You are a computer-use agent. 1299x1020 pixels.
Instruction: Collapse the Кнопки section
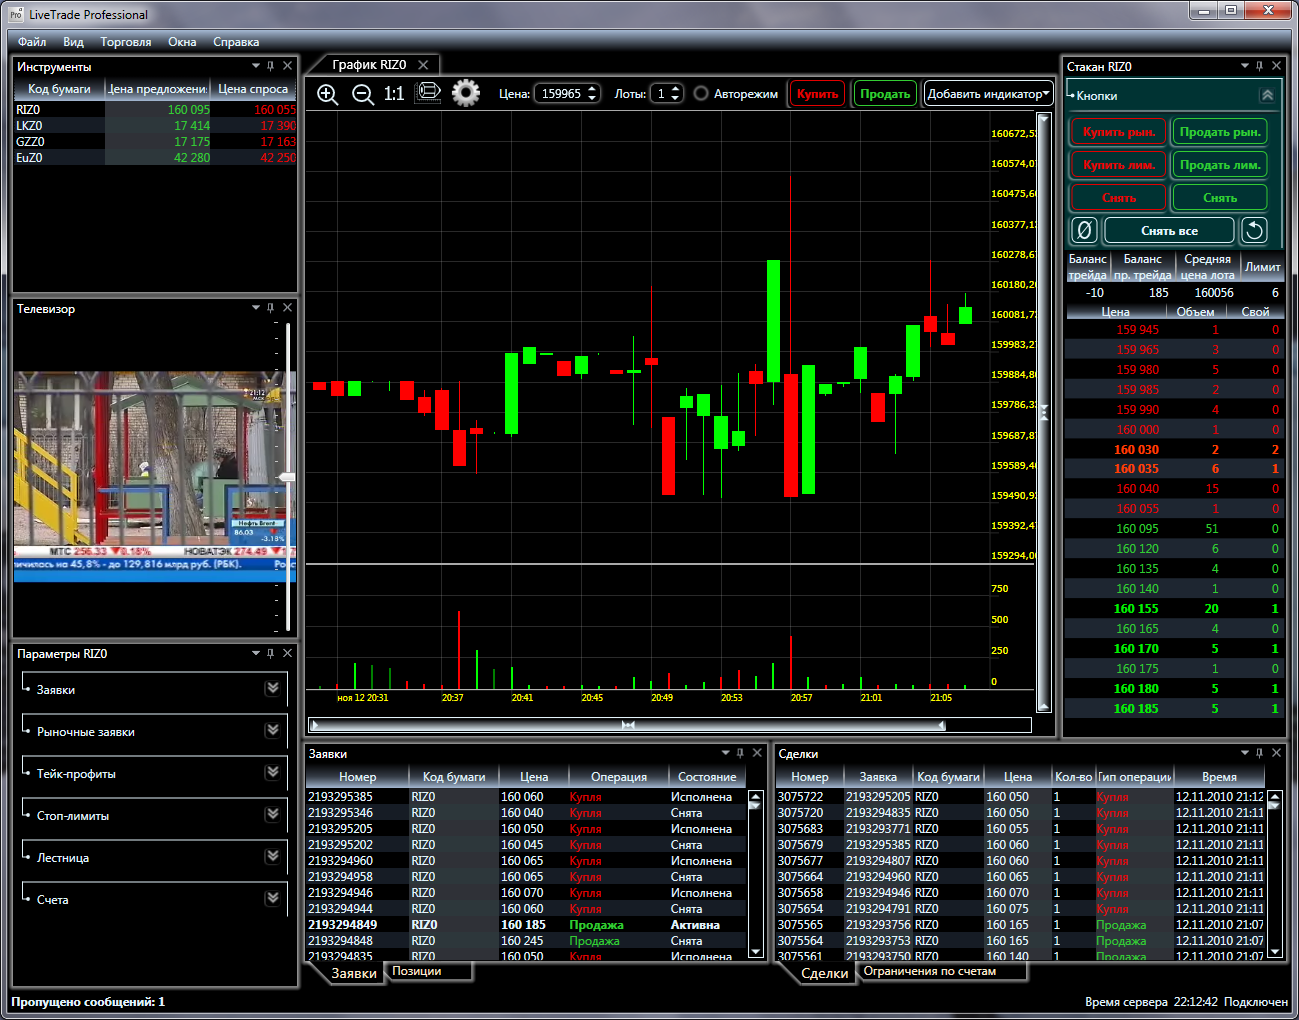click(1267, 95)
